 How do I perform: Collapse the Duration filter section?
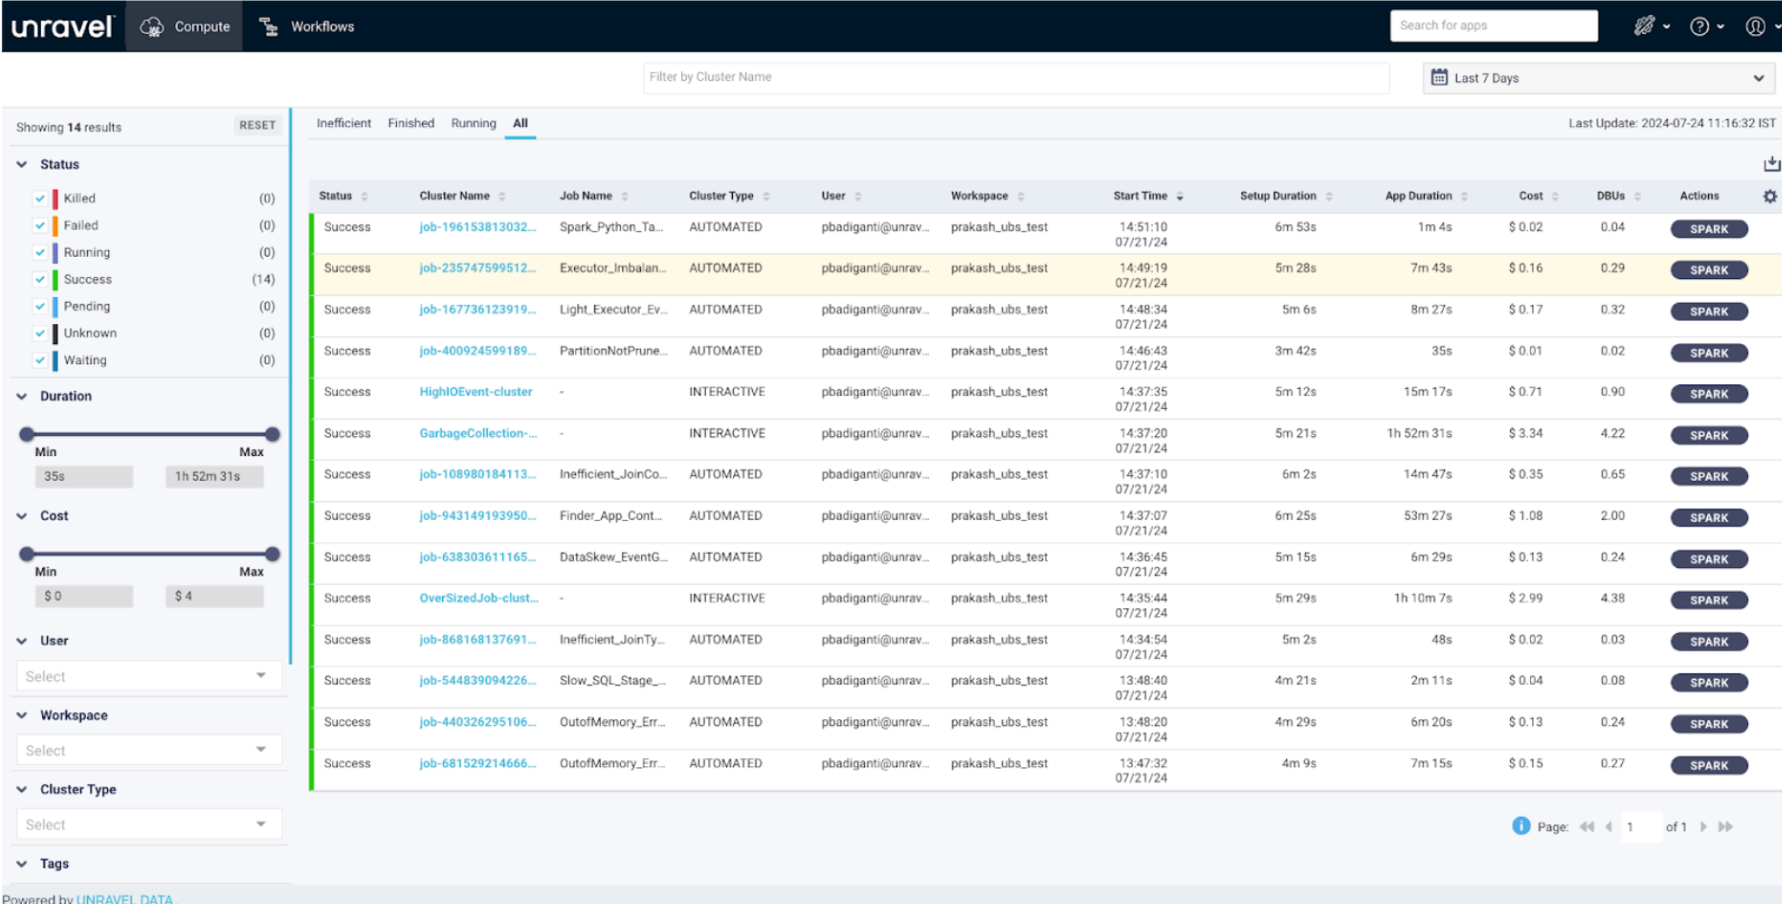(22, 396)
